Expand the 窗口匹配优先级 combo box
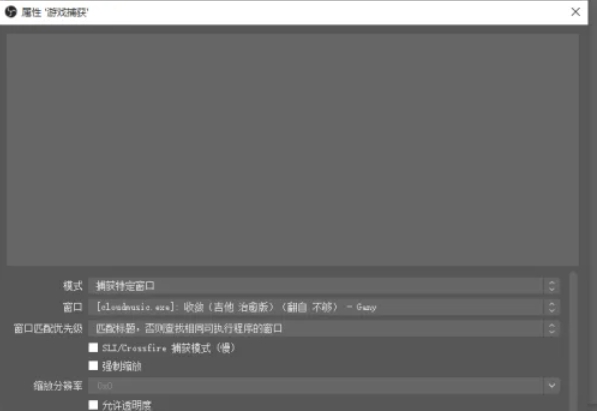This screenshot has width=597, height=411. (324, 328)
